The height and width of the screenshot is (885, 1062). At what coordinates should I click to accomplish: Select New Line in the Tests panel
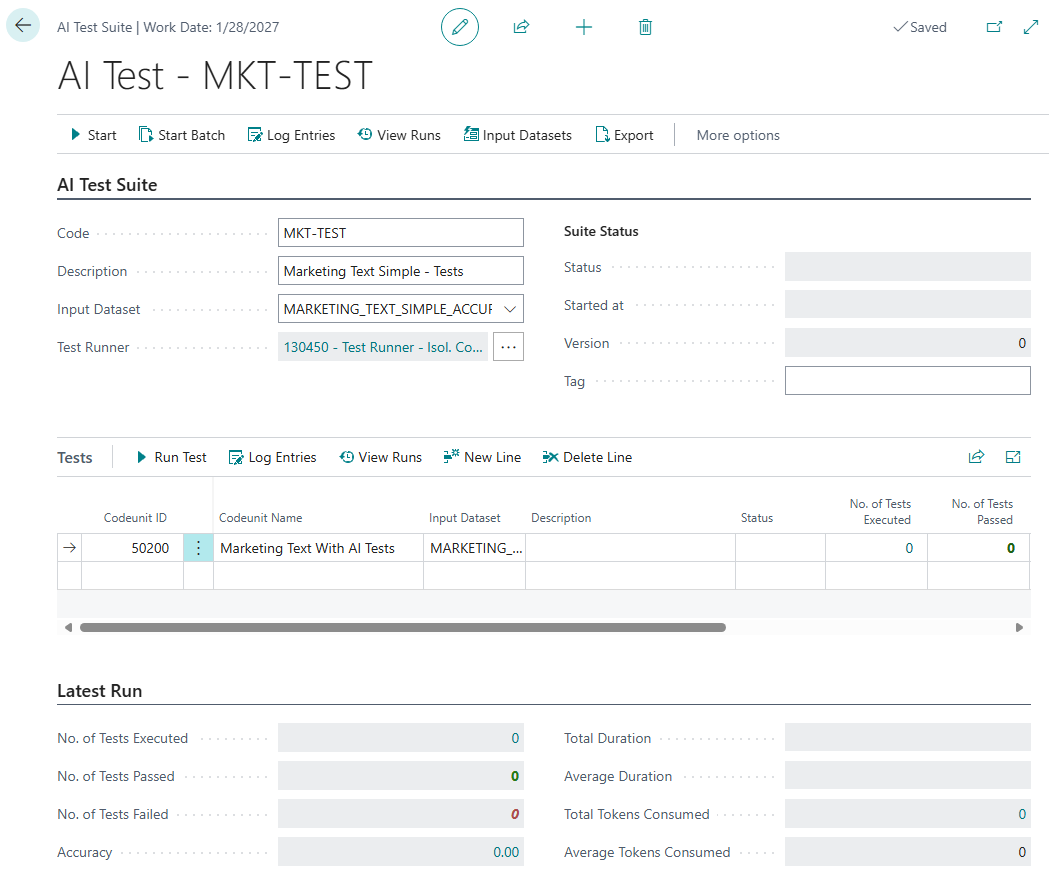[482, 457]
